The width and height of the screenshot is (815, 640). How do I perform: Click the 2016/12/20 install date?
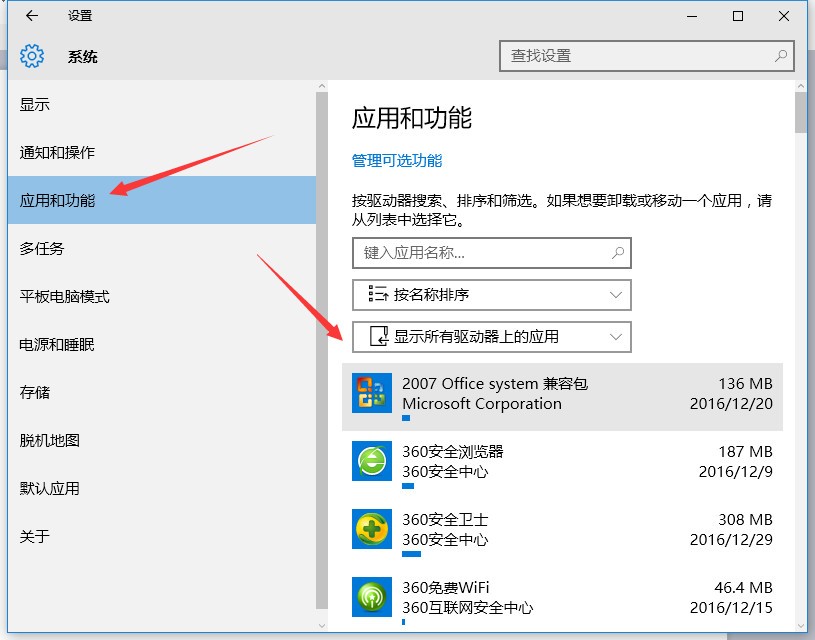click(731, 404)
